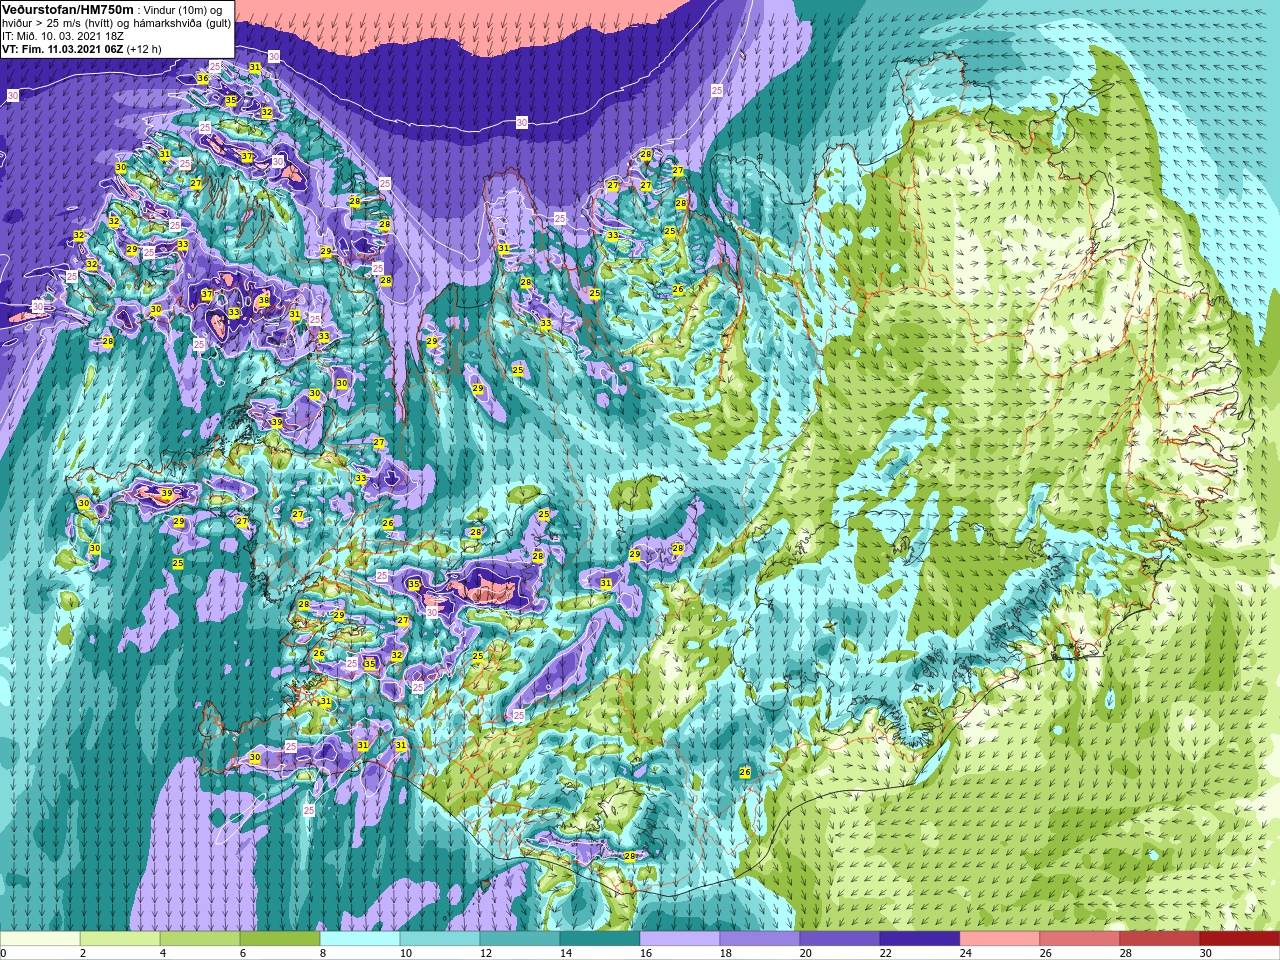
Task: Click the '(+12 h)' forecast offset text
Action: [143, 49]
